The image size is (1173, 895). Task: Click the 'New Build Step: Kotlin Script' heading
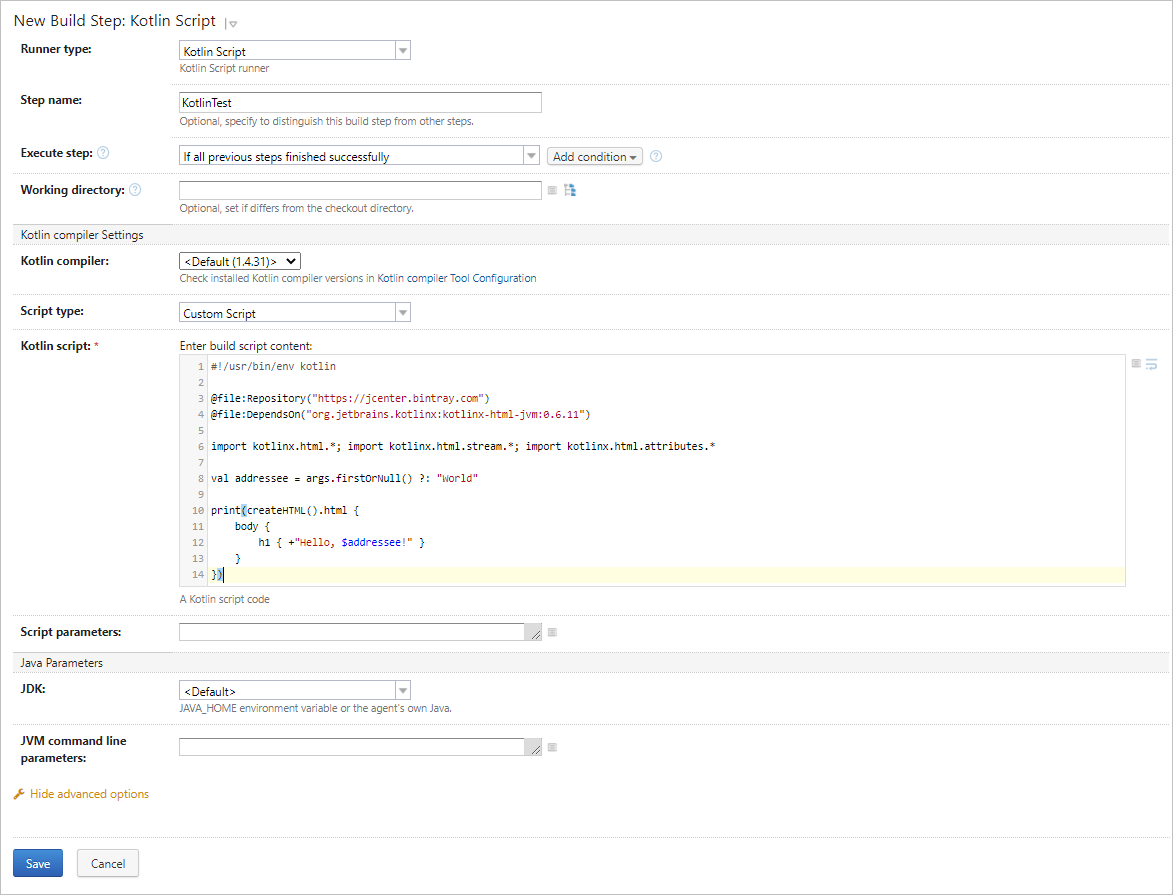click(x=114, y=21)
